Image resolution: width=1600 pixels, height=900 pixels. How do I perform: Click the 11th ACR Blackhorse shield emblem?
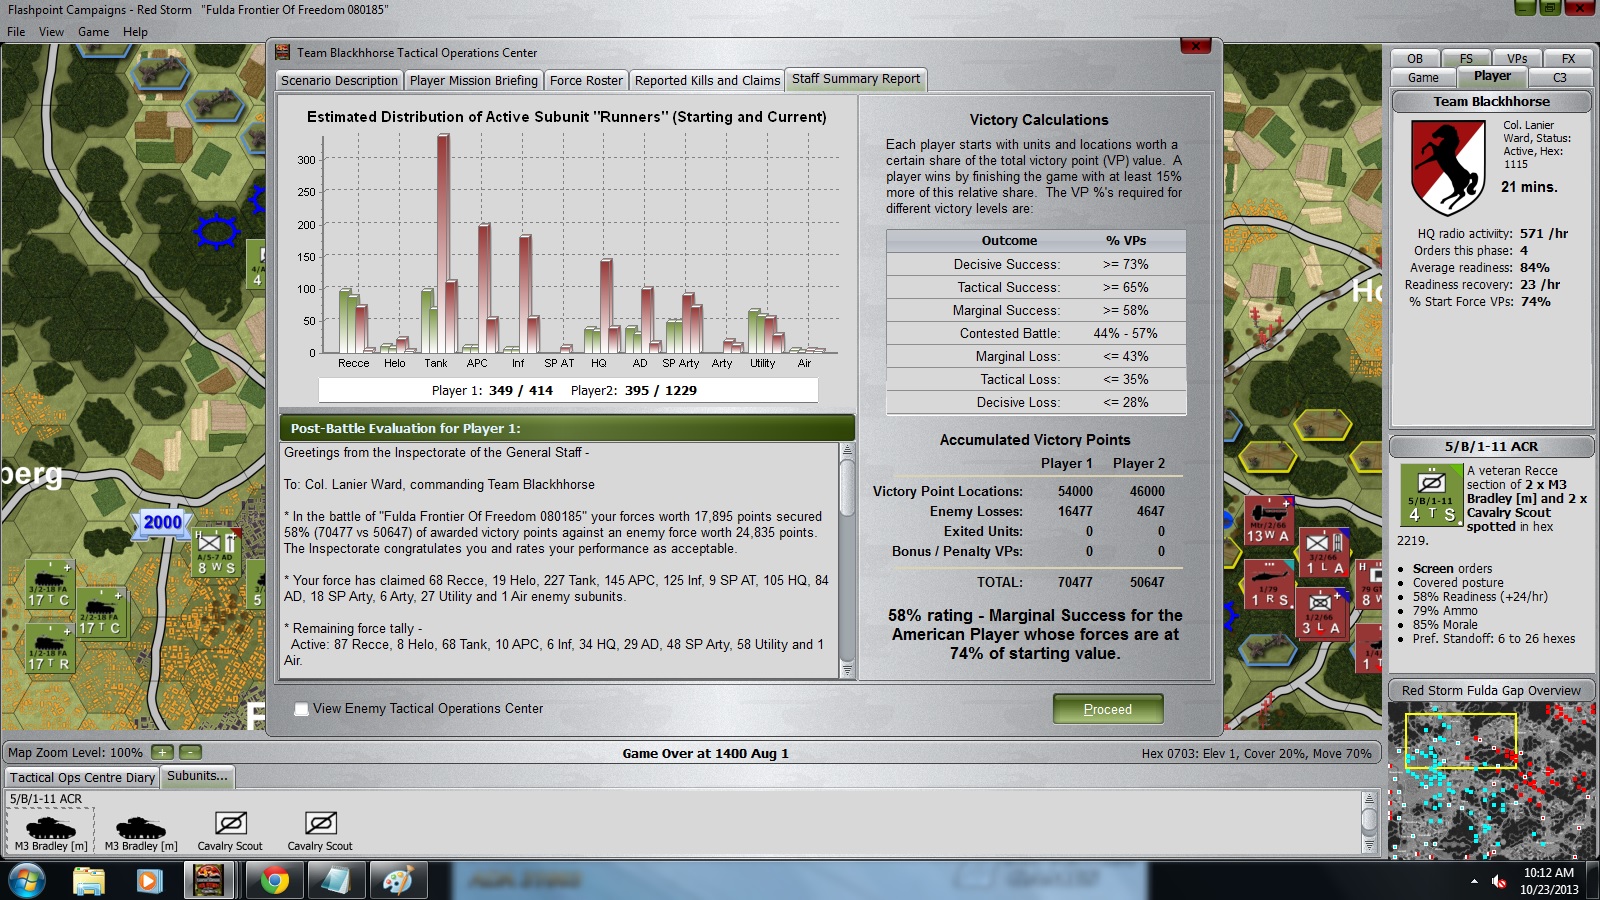click(1447, 167)
